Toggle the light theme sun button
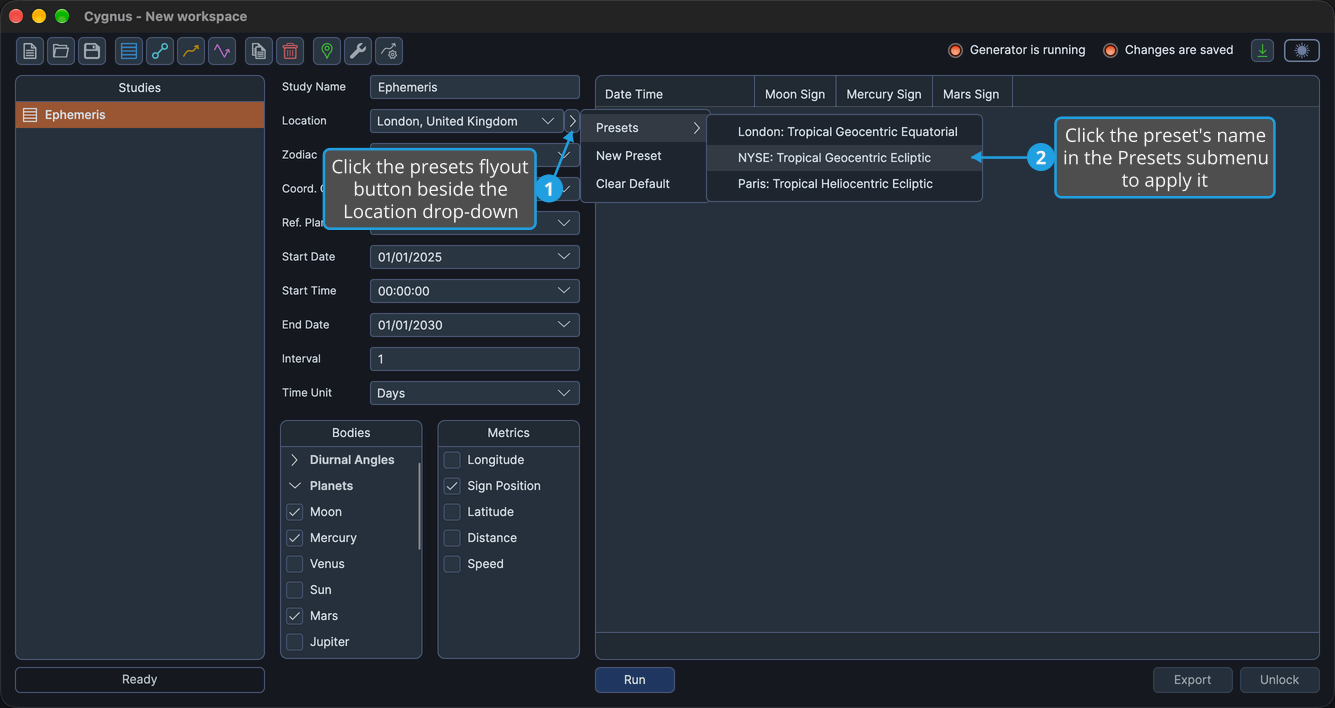Viewport: 1335px width, 708px height. click(x=1302, y=51)
